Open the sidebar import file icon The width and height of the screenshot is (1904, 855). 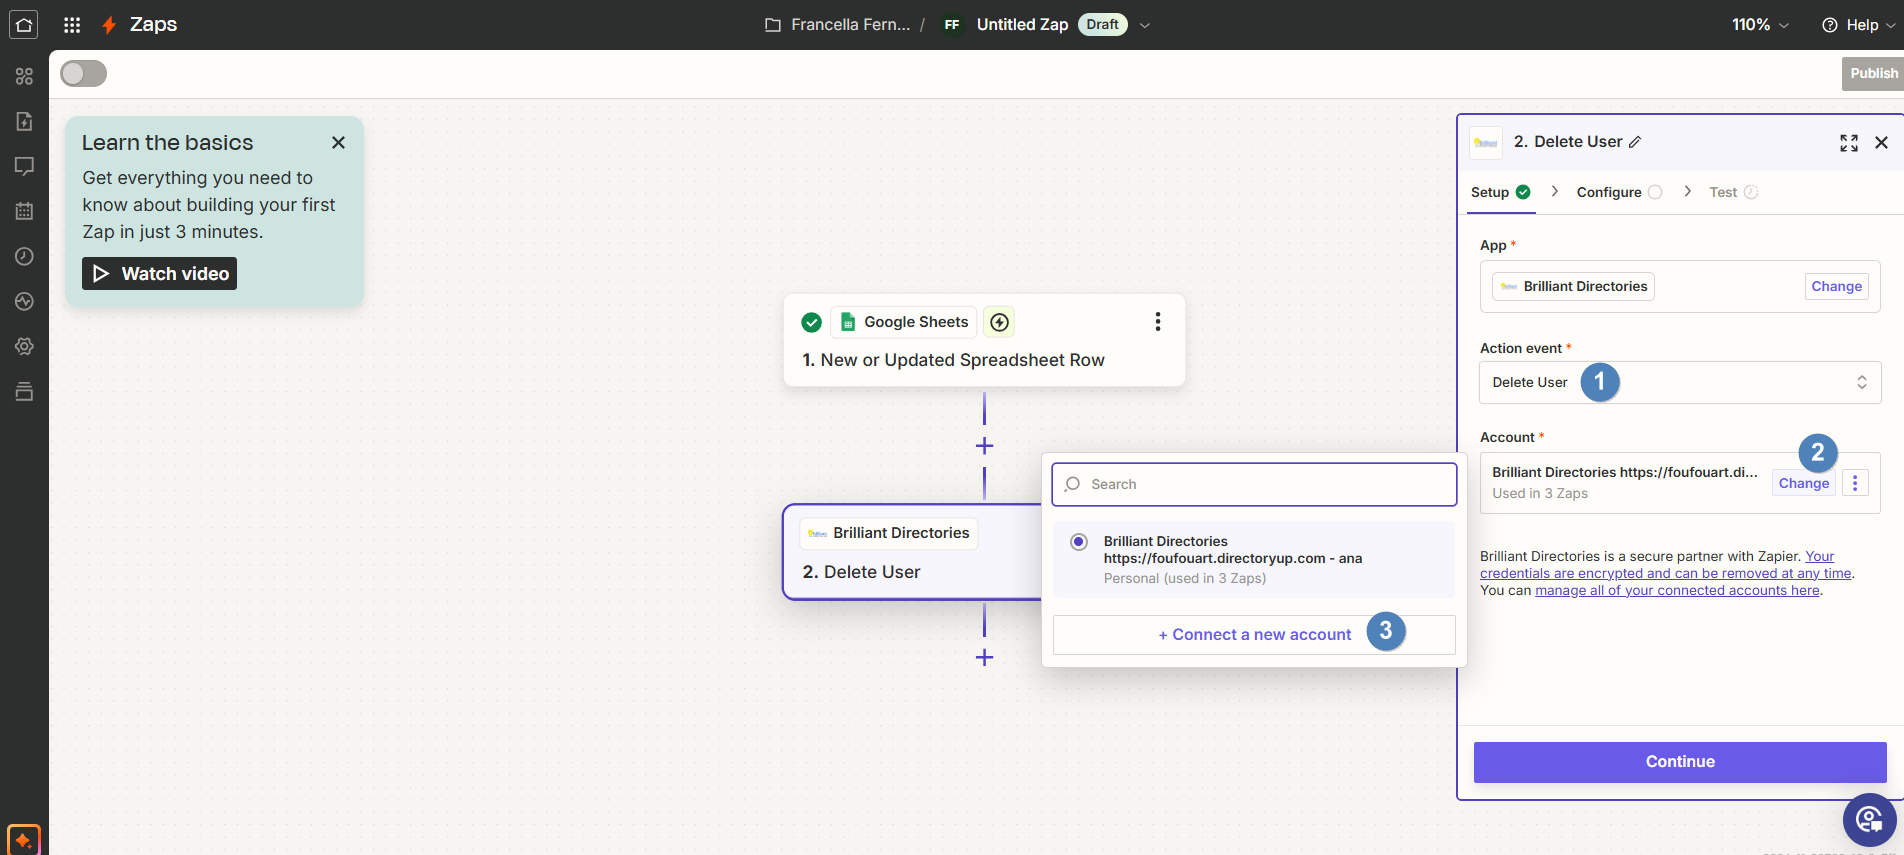[x=24, y=121]
